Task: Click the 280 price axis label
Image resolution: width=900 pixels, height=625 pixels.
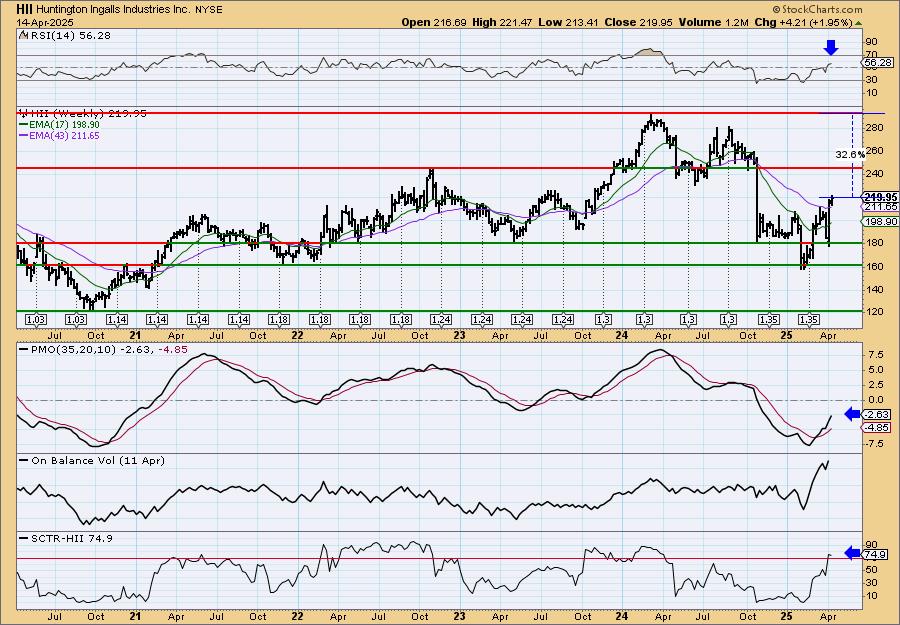Action: click(x=876, y=127)
